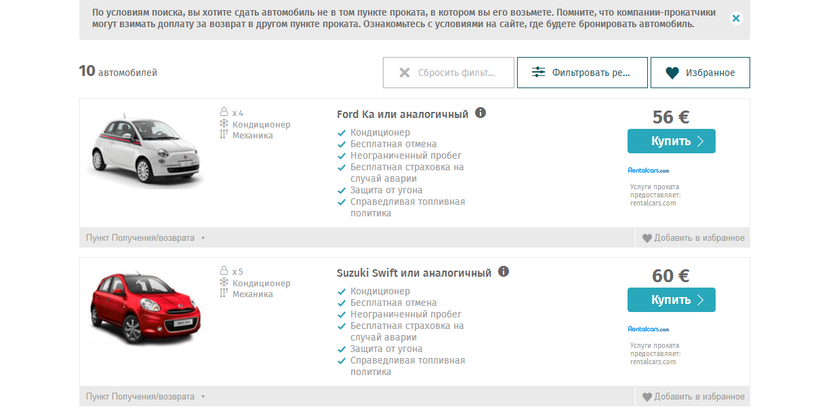Viewport: 820px width, 409px height.
Task: Click the X icon in Сбросить фильтр button
Action: [404, 73]
